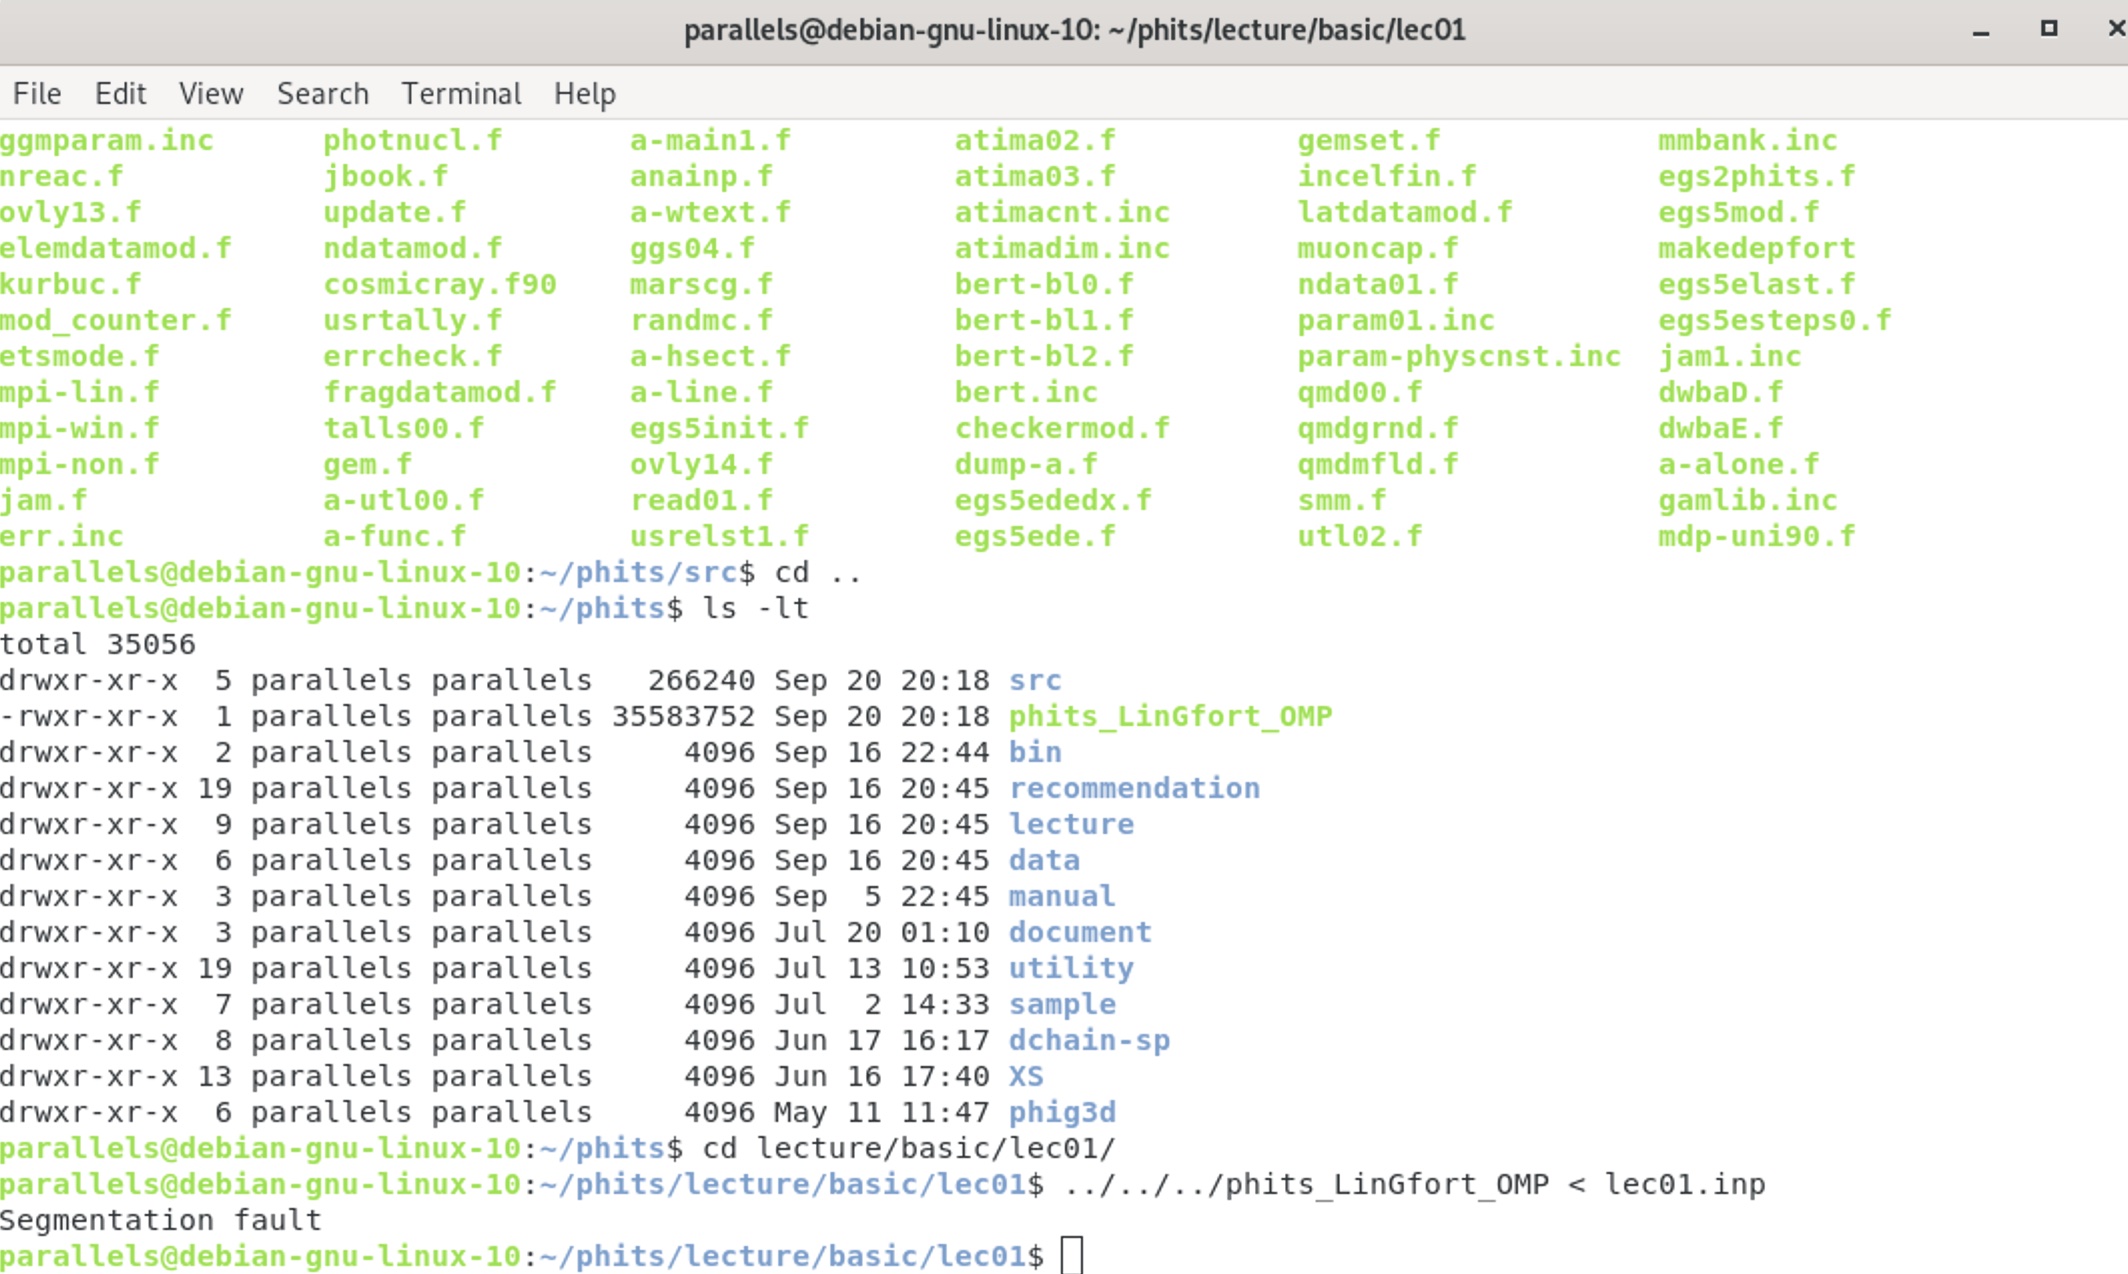Open the Edit menu
Screen dimensions: 2128x1274
121,93
